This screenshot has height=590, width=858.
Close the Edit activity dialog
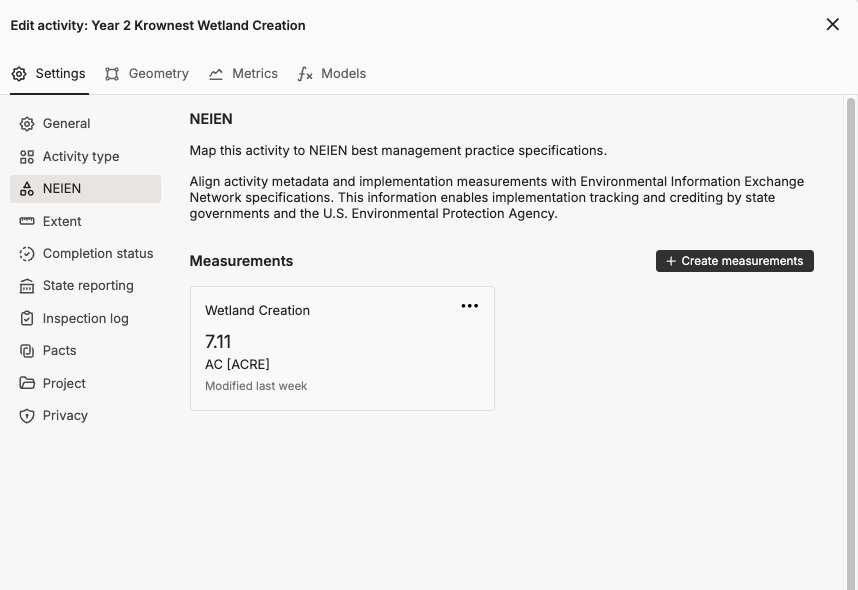coord(832,25)
